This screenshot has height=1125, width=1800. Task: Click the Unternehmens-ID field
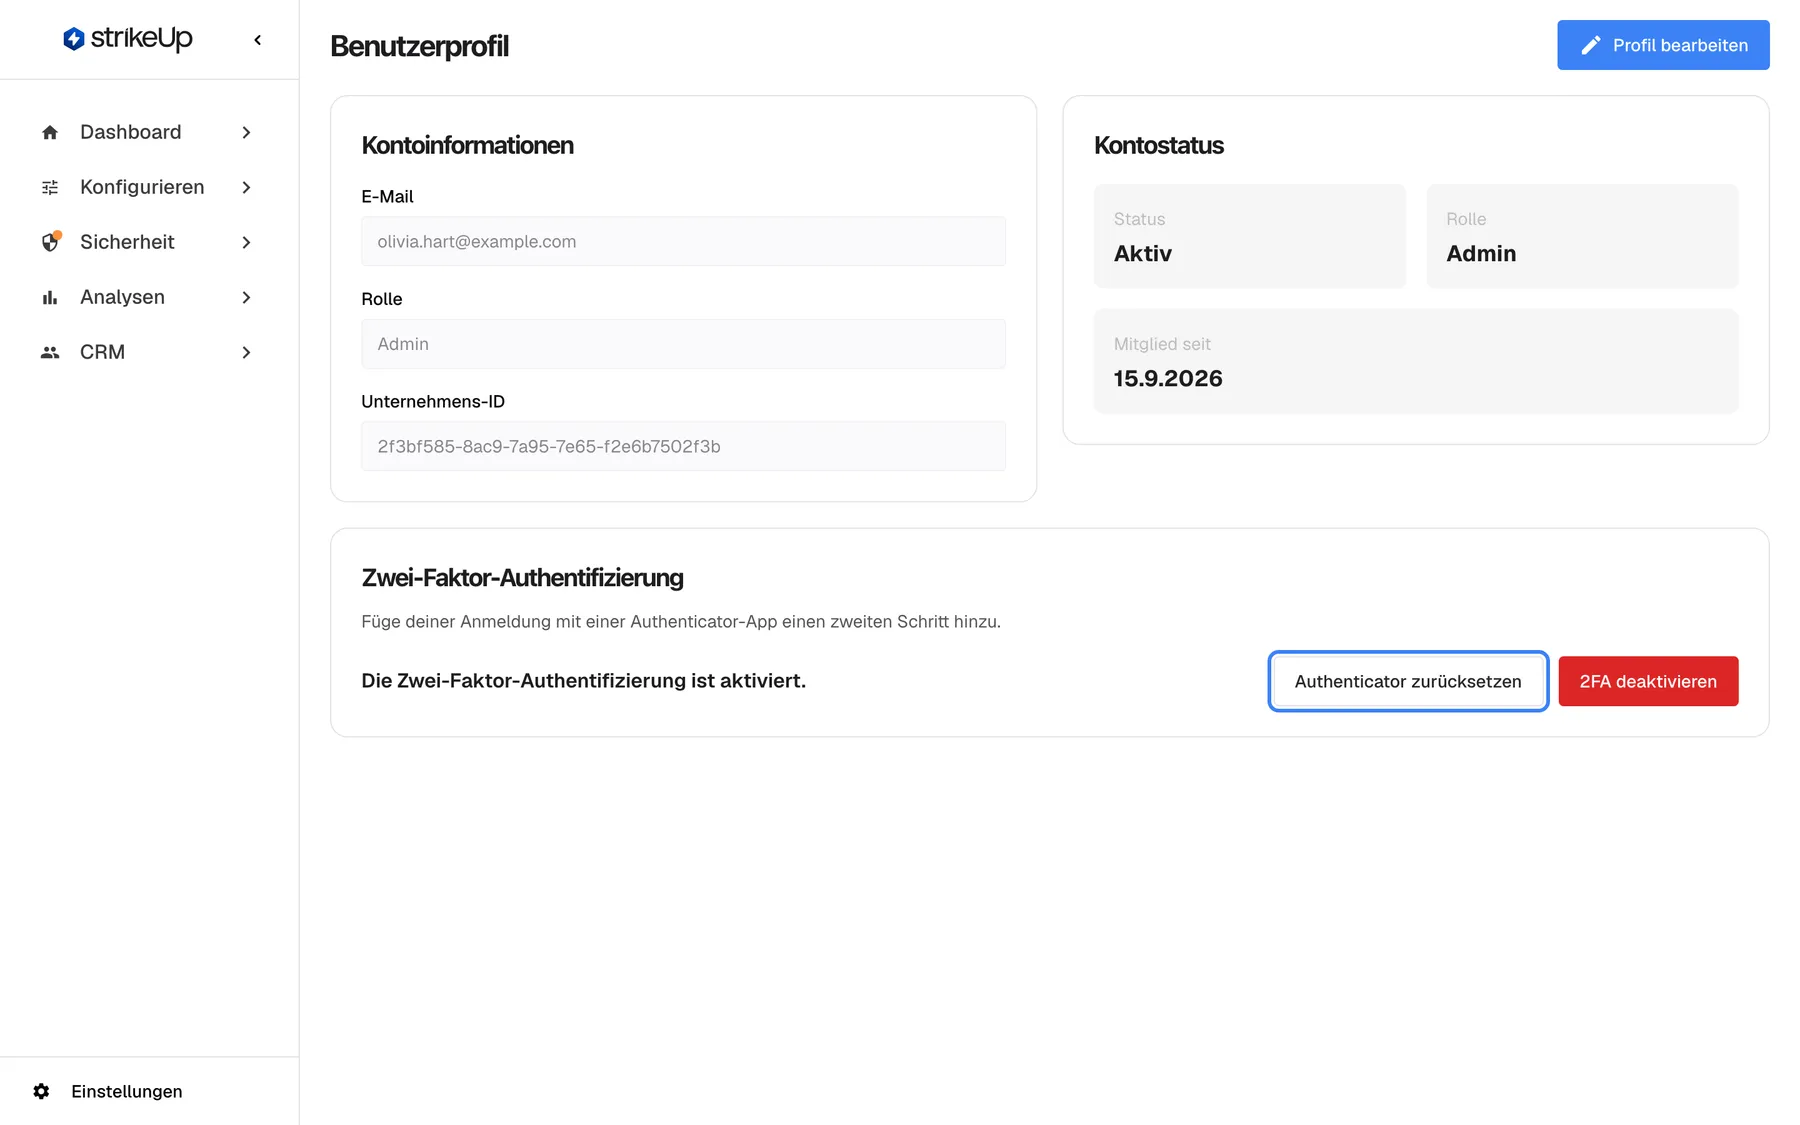tap(683, 446)
